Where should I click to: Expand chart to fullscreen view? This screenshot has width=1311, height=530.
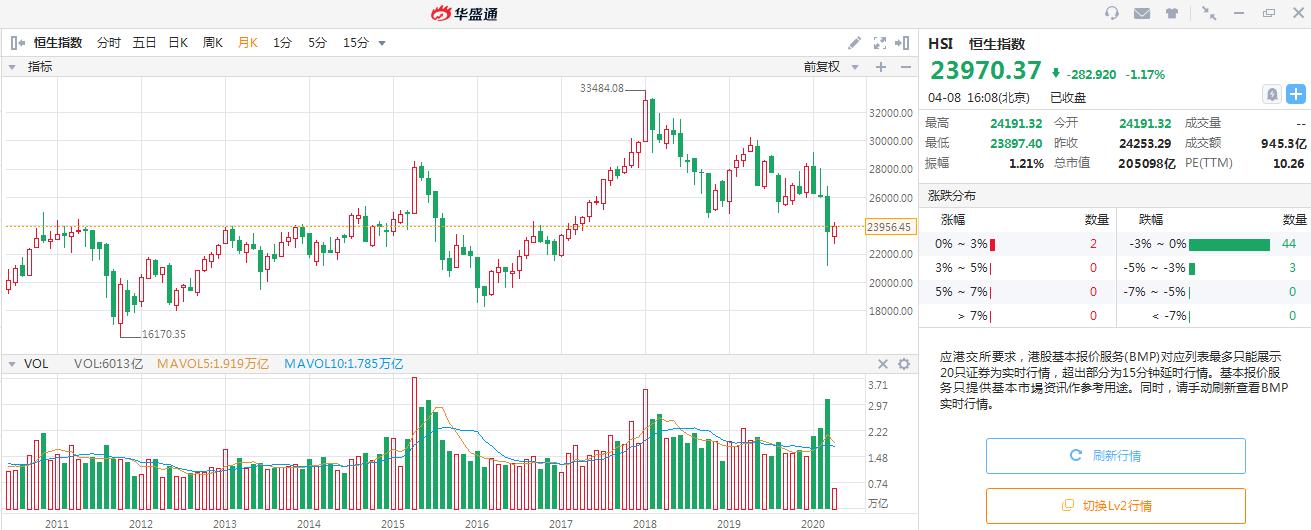880,43
